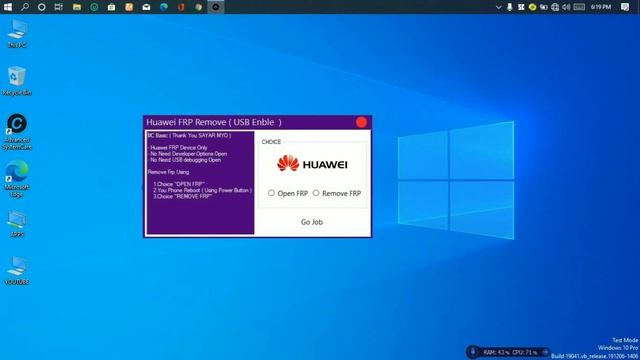Viewport: 640px width, 360px height.
Task: Click the active FRP tool taskbar icon
Action: (216, 7)
